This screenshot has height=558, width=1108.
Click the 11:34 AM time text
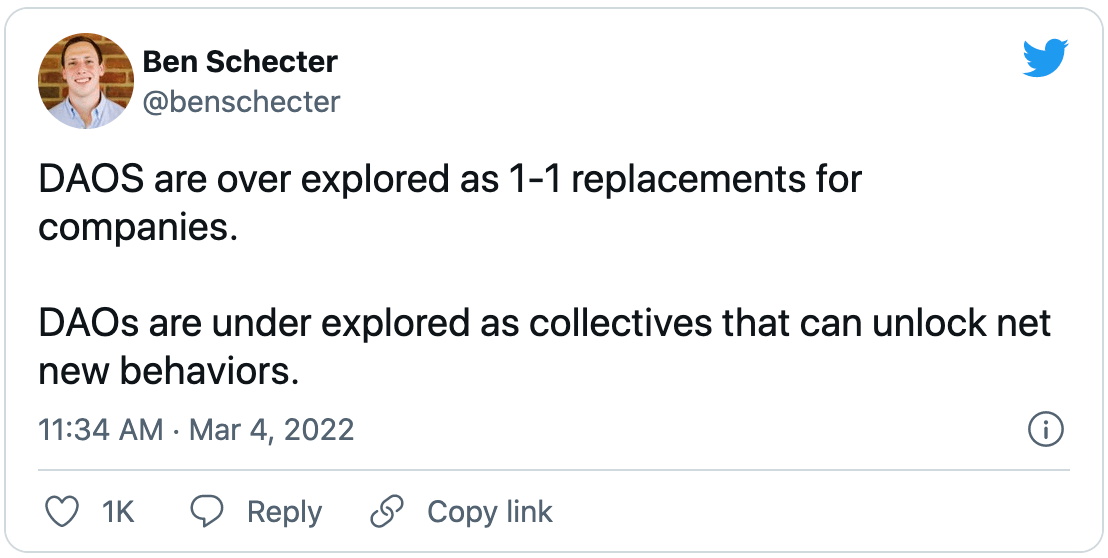[x=100, y=430]
